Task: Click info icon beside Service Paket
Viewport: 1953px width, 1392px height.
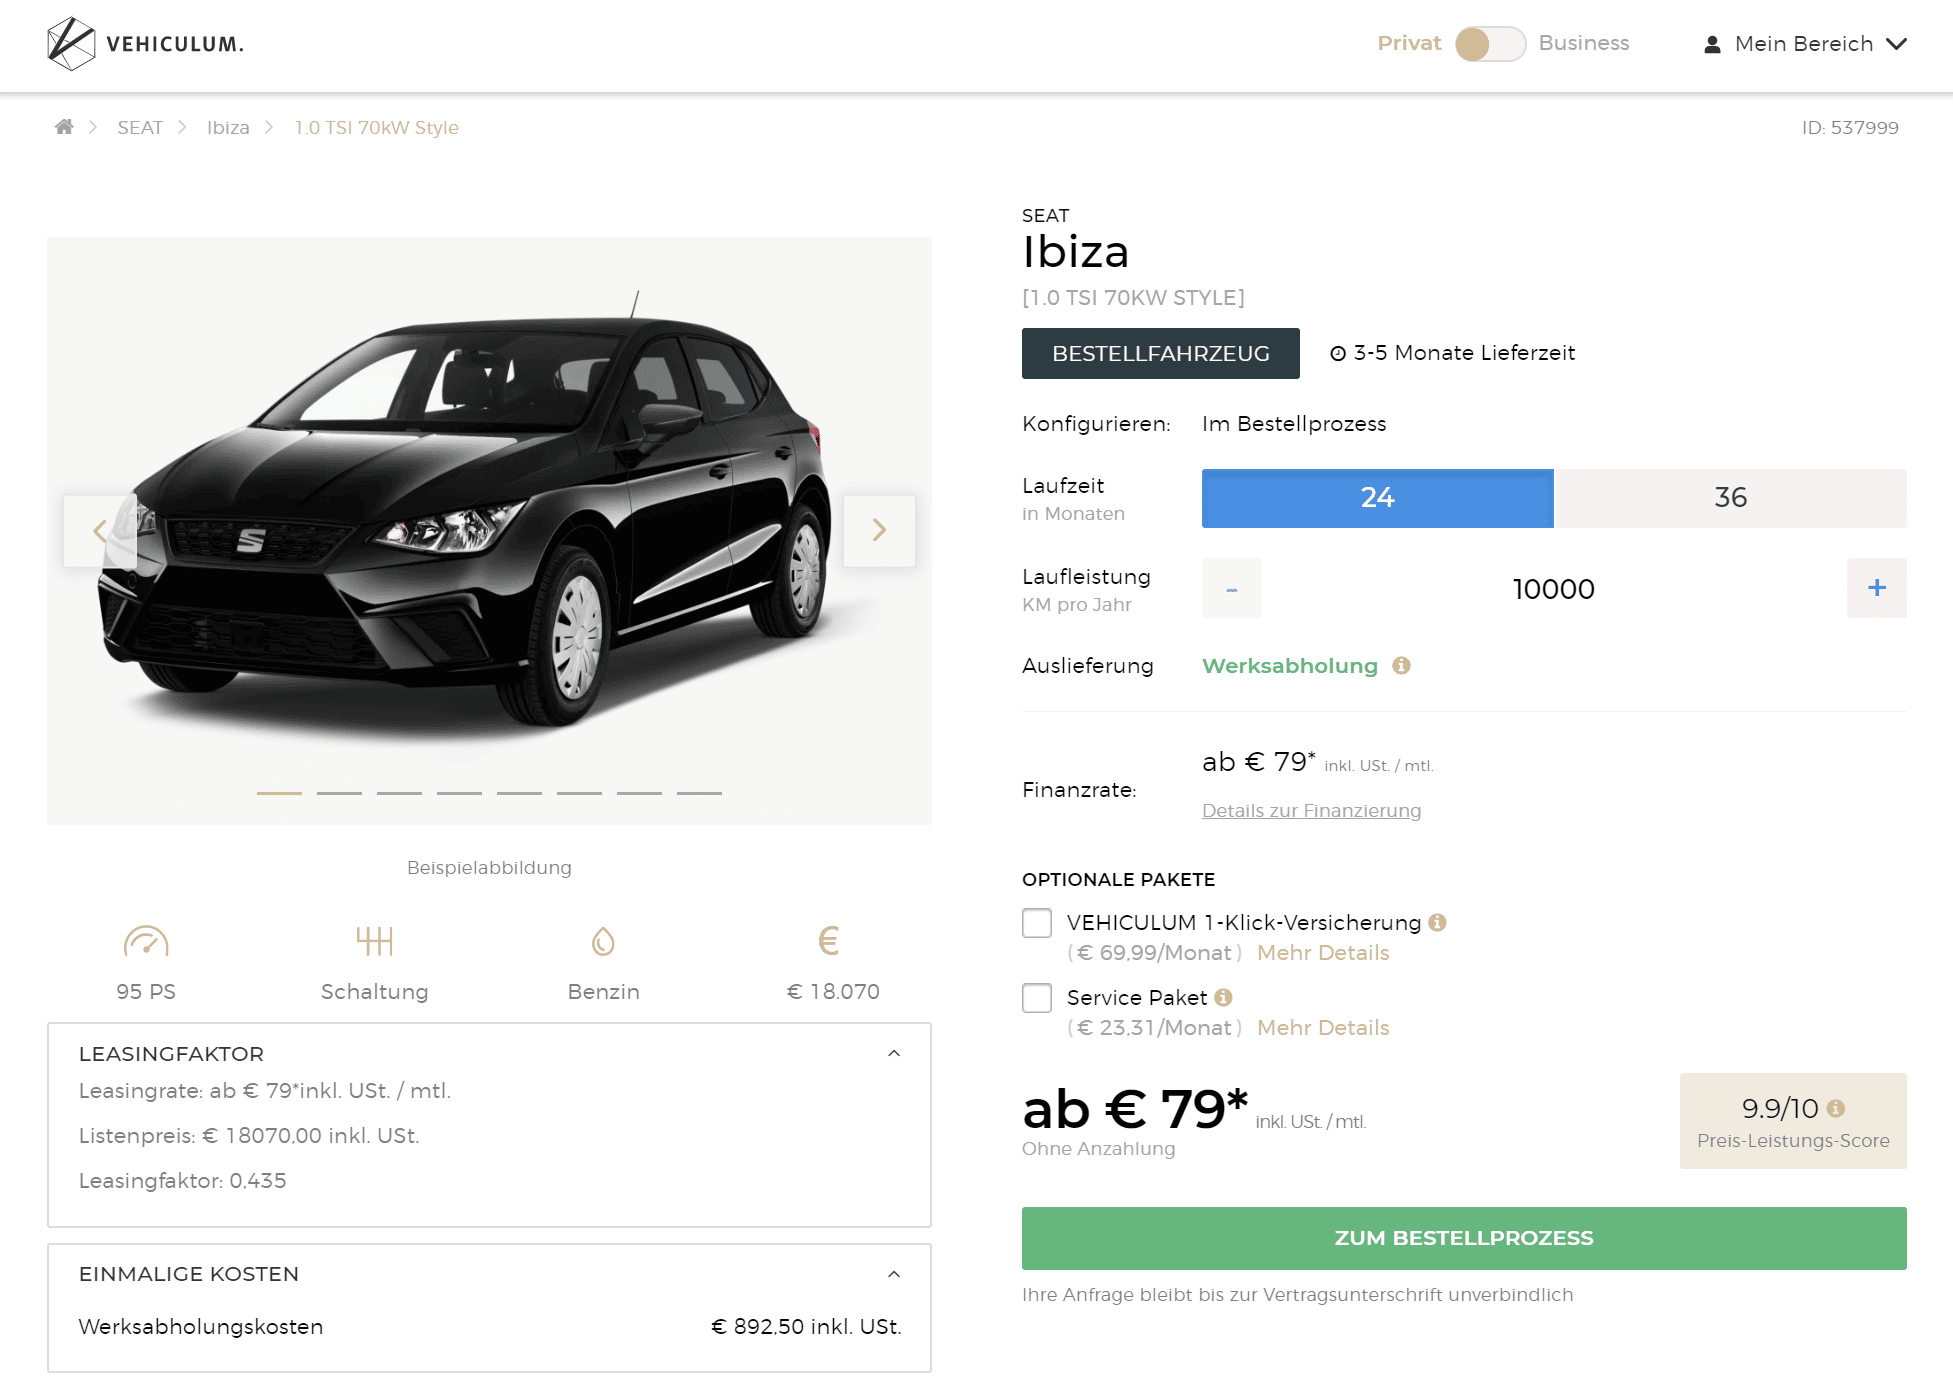Action: point(1223,998)
